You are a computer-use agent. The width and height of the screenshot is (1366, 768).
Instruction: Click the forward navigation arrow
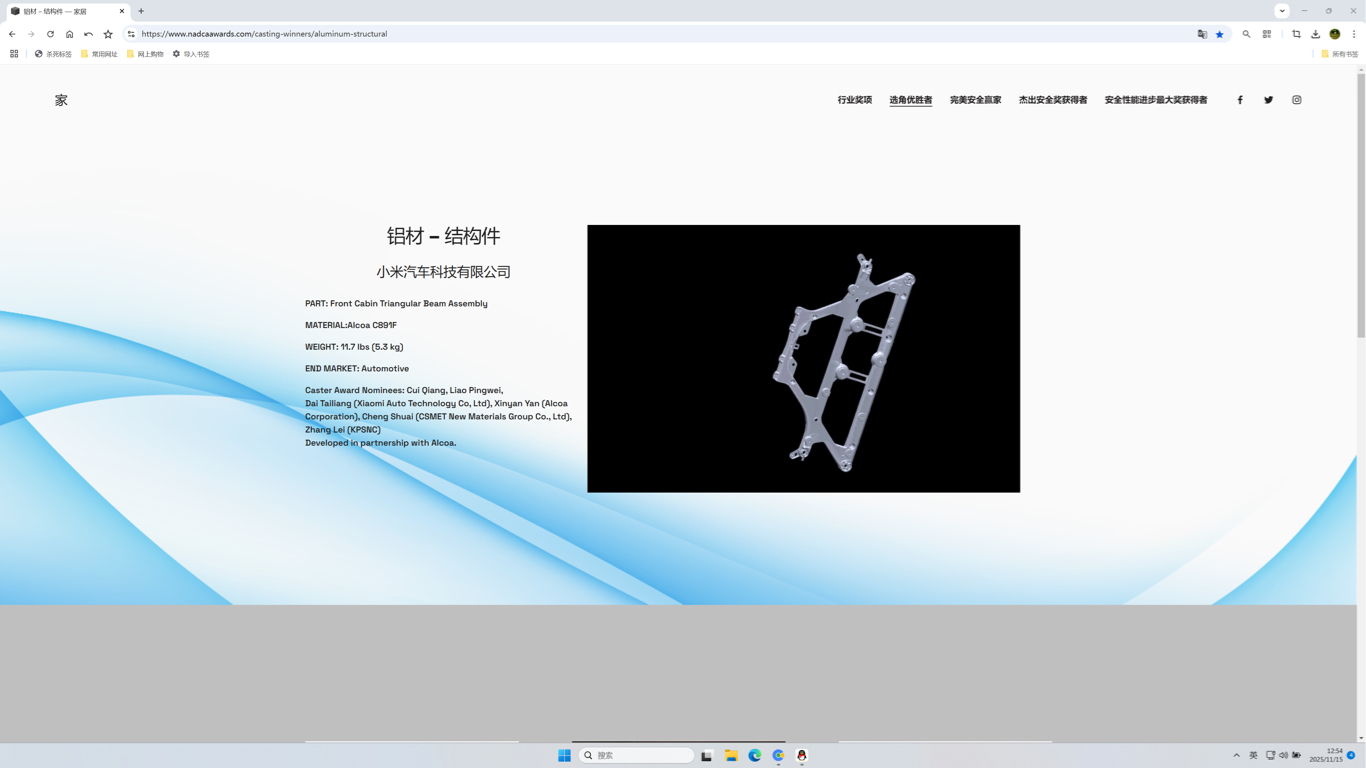click(31, 34)
